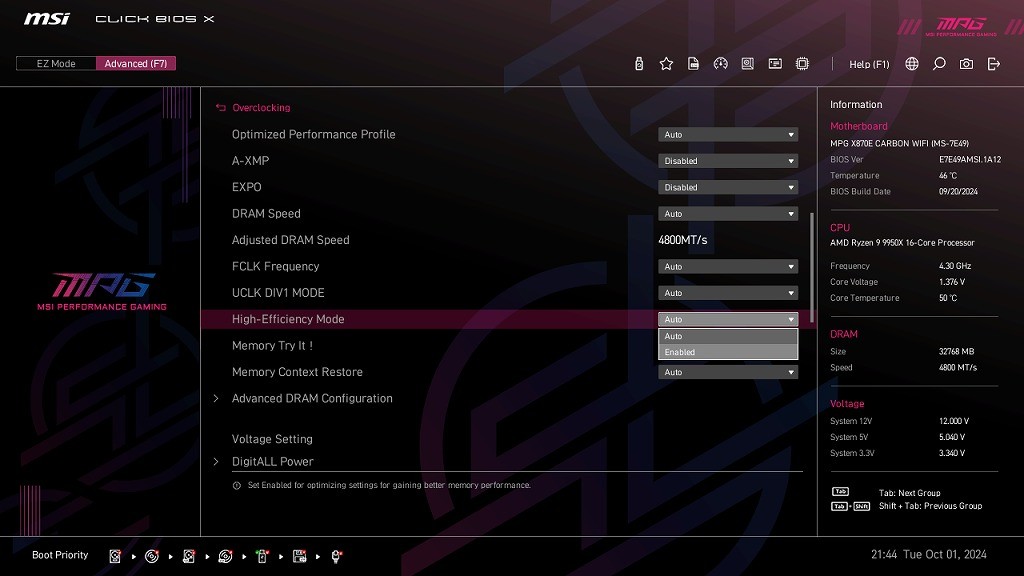The image size is (1024, 576).
Task: Click the USB flash drive toolbar icon
Action: [x=639, y=64]
